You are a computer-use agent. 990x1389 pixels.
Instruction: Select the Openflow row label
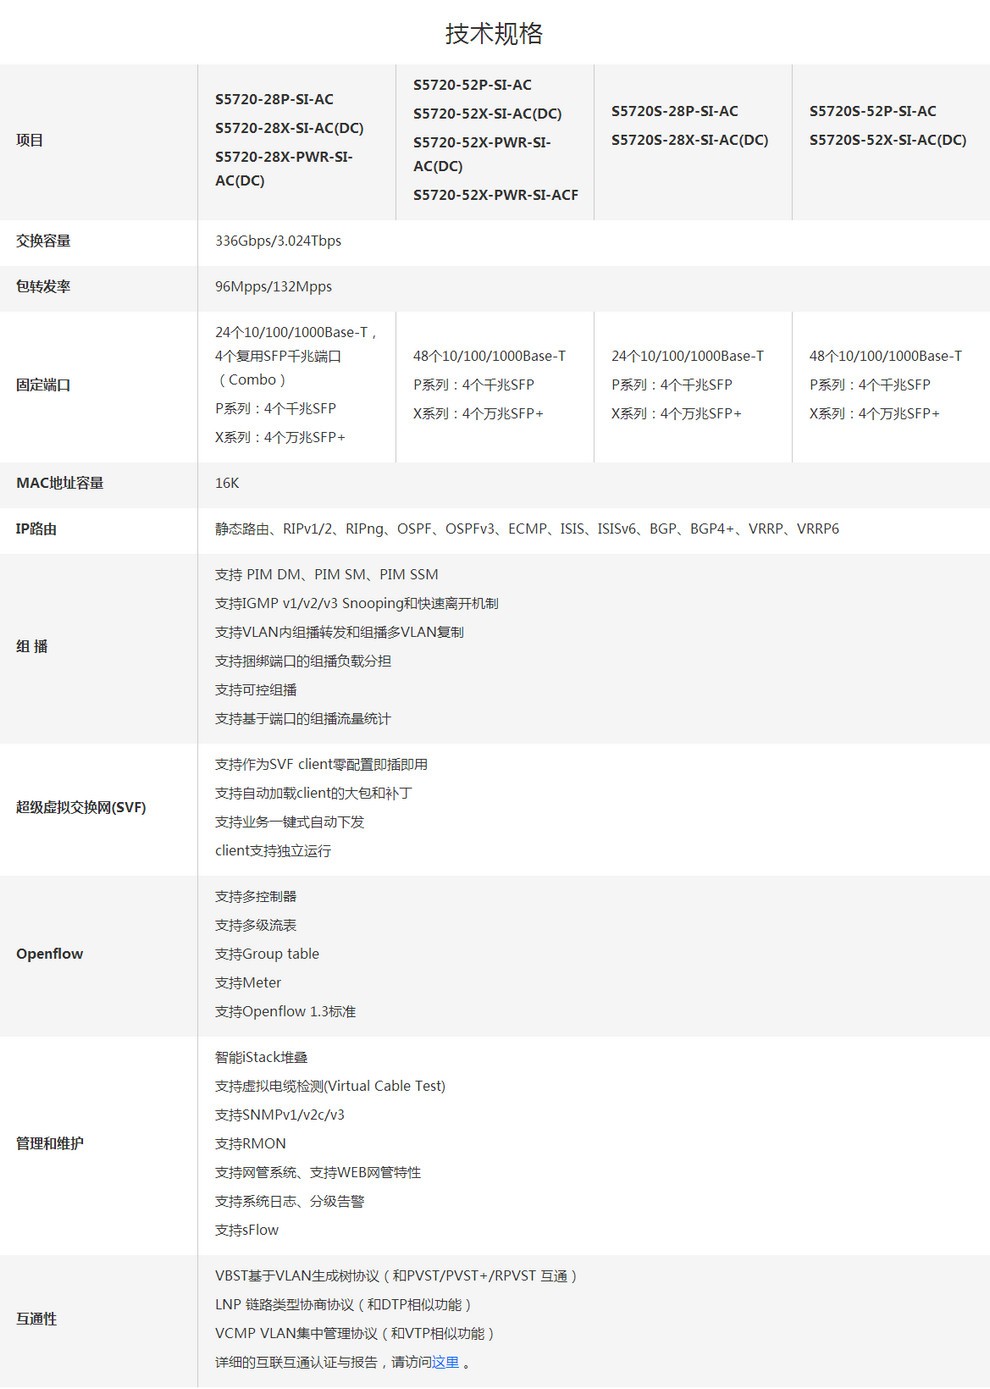49,954
